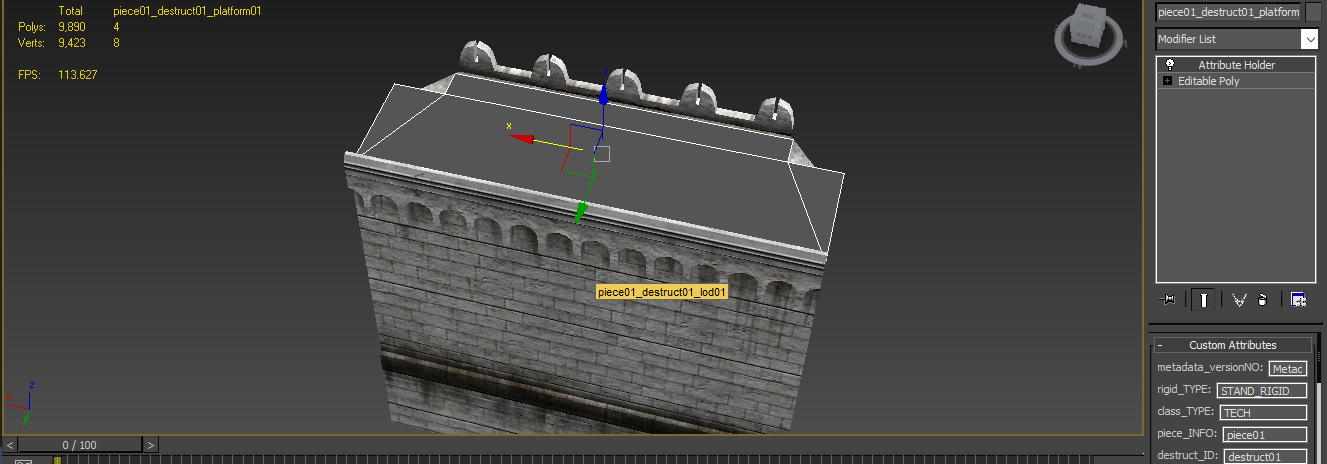
Task: Click the blue Z-axis gizmo arrow
Action: (x=603, y=94)
